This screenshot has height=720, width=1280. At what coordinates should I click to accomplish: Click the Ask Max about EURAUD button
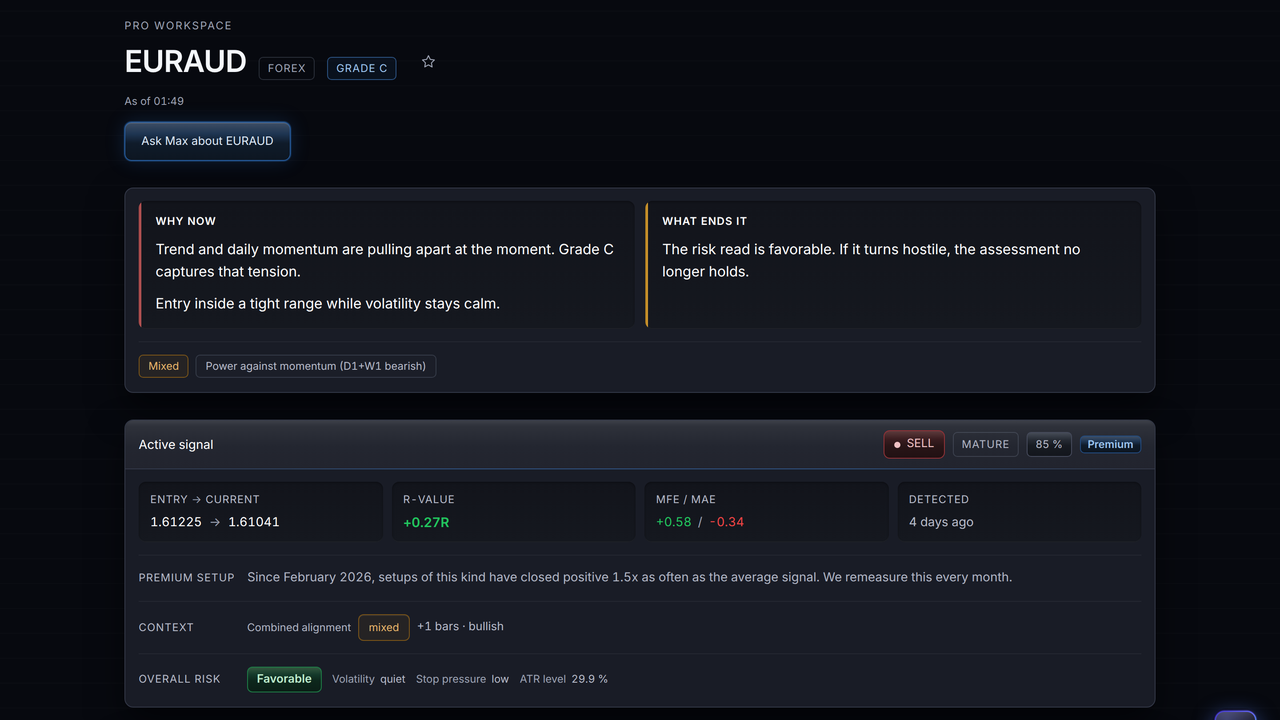point(207,141)
